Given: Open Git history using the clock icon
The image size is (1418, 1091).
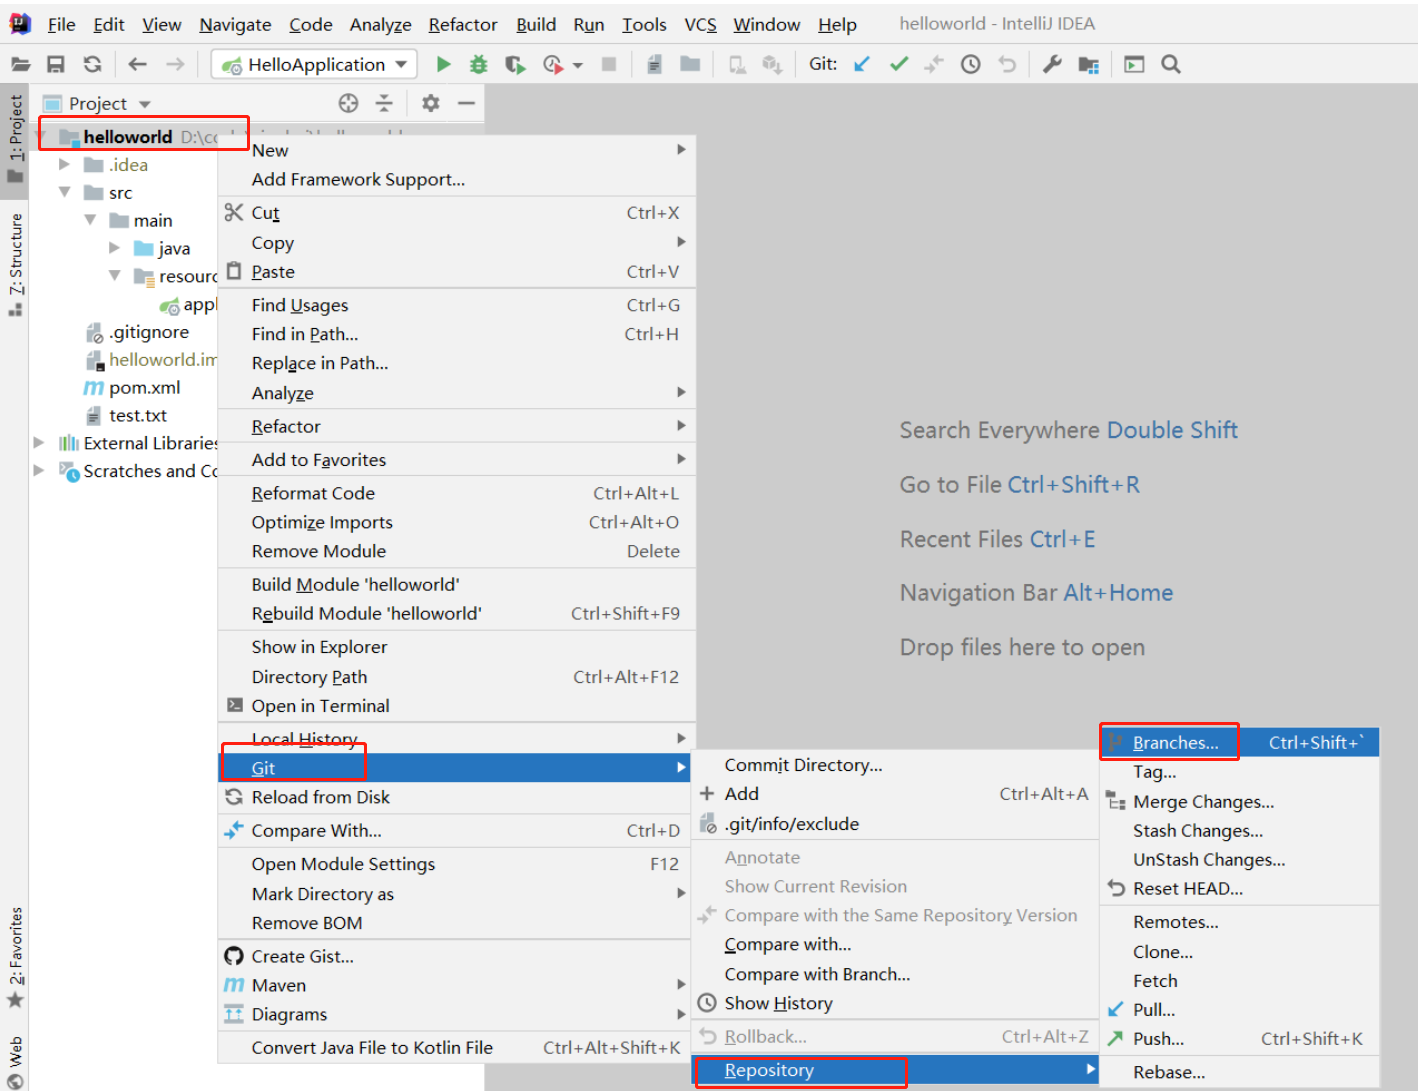Looking at the screenshot, I should pyautogui.click(x=970, y=64).
